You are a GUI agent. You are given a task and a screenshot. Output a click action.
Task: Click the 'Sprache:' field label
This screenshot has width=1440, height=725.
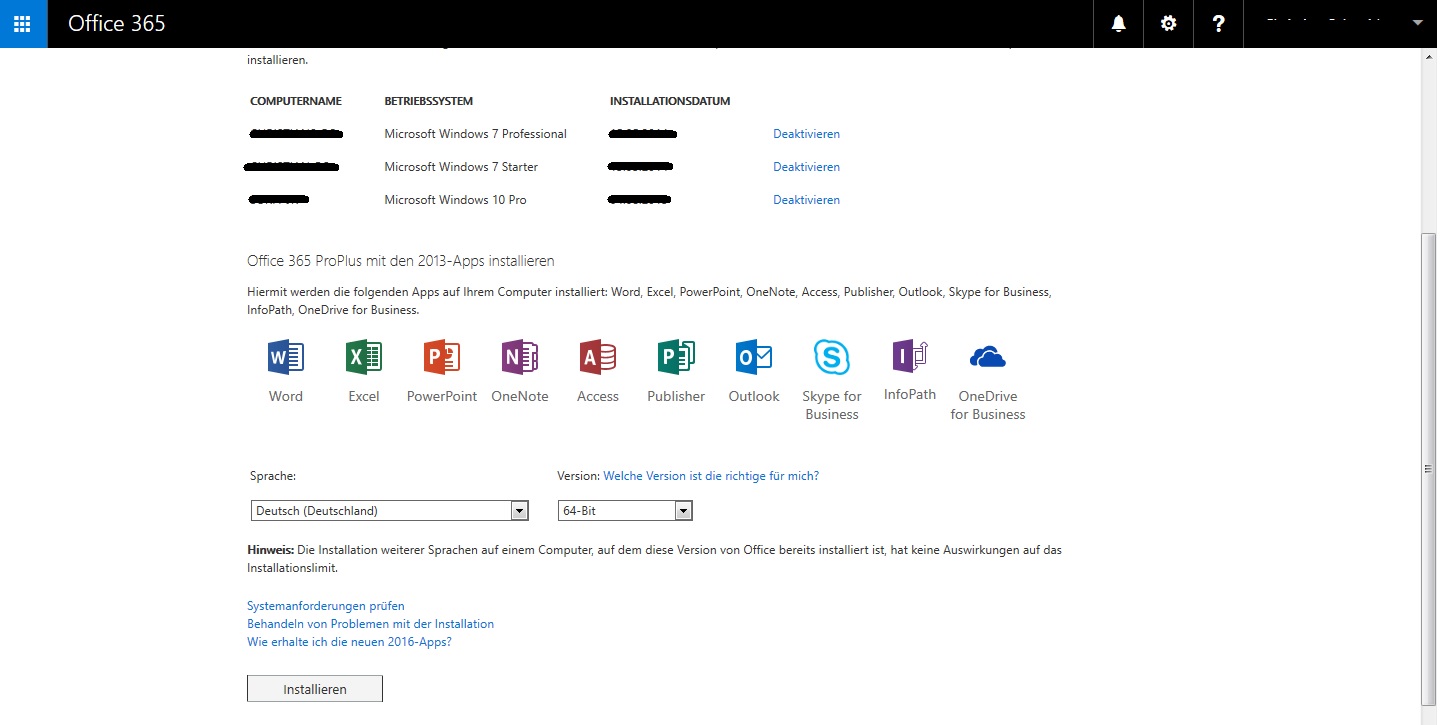tap(273, 476)
